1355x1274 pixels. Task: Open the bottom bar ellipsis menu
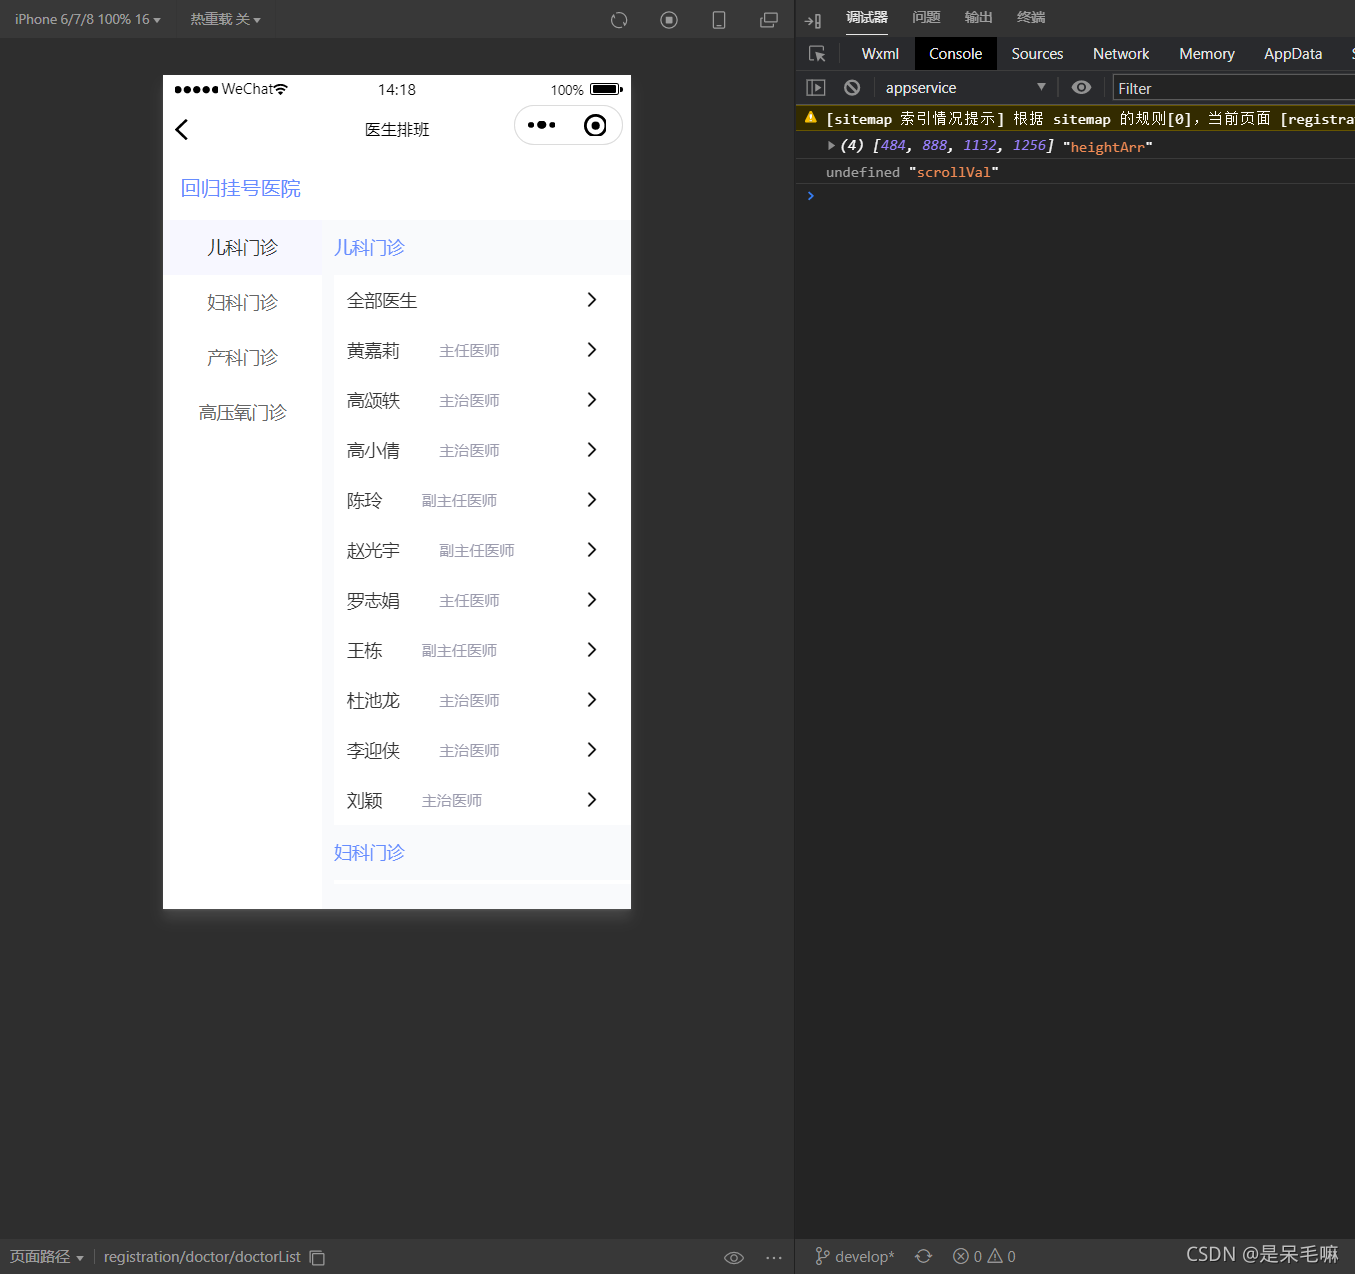[774, 1257]
